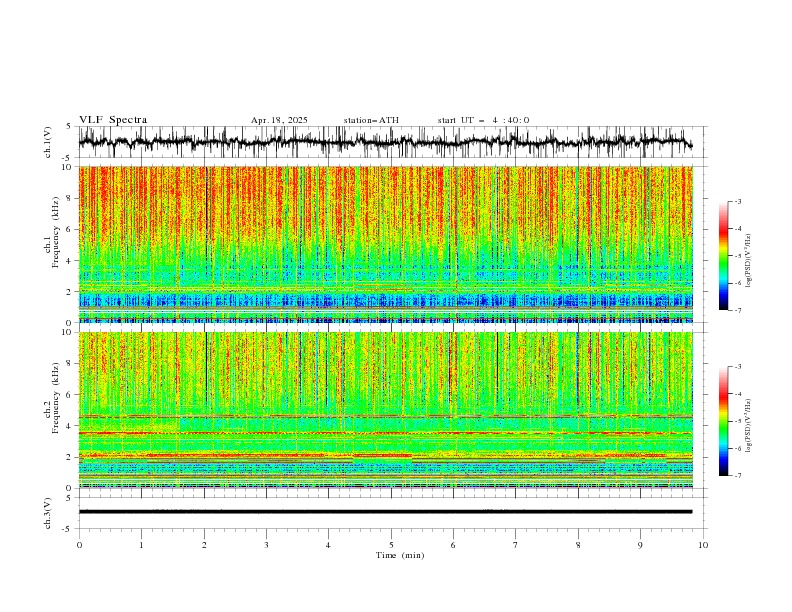This screenshot has width=792, height=612.
Task: Click inside the ch.2 spectrogram panel
Action: [x=385, y=410]
